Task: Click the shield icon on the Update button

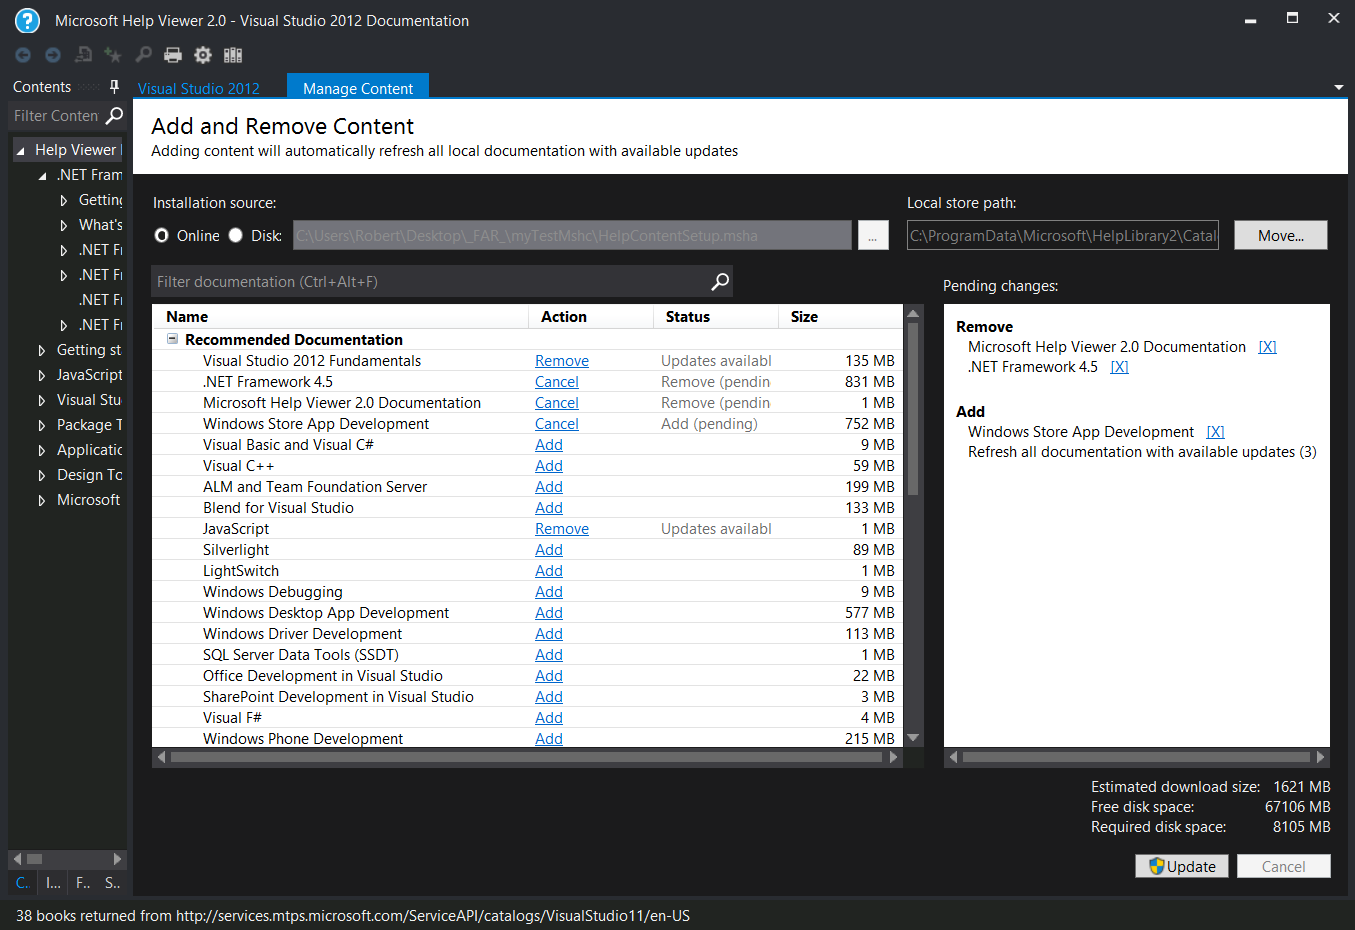Action: point(1157,866)
